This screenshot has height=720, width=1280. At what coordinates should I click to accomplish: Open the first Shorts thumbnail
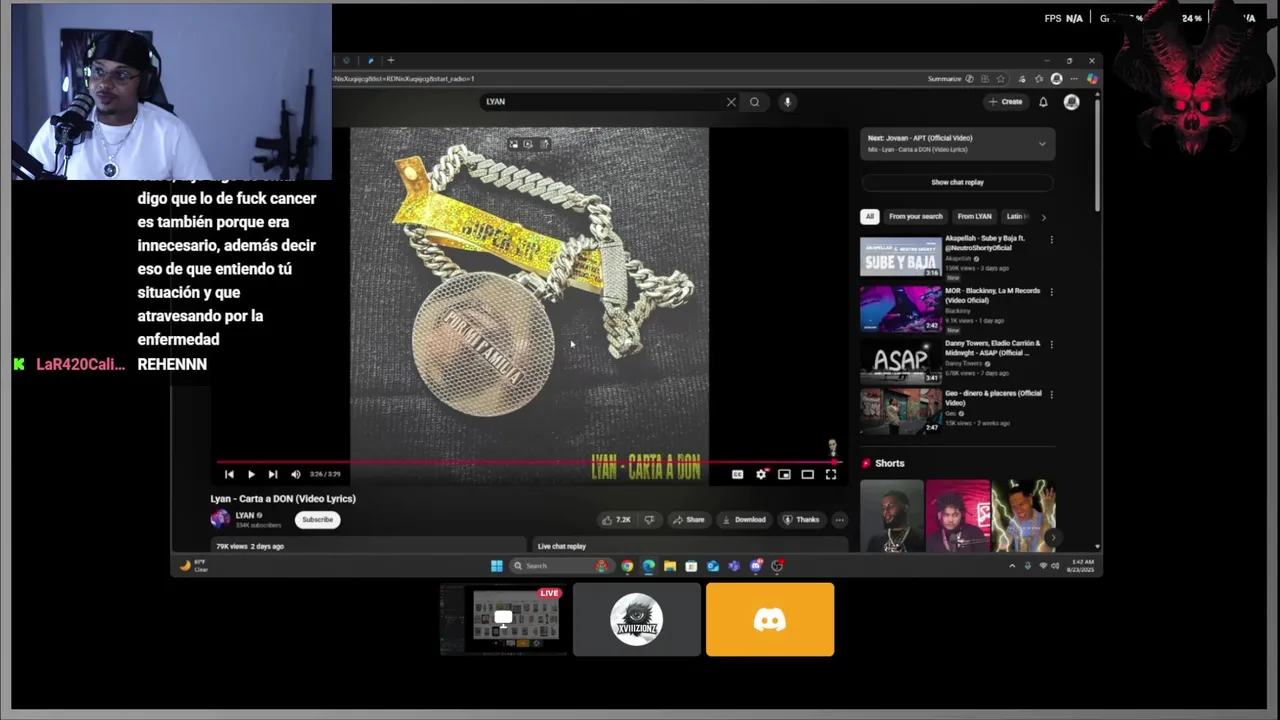tap(891, 515)
